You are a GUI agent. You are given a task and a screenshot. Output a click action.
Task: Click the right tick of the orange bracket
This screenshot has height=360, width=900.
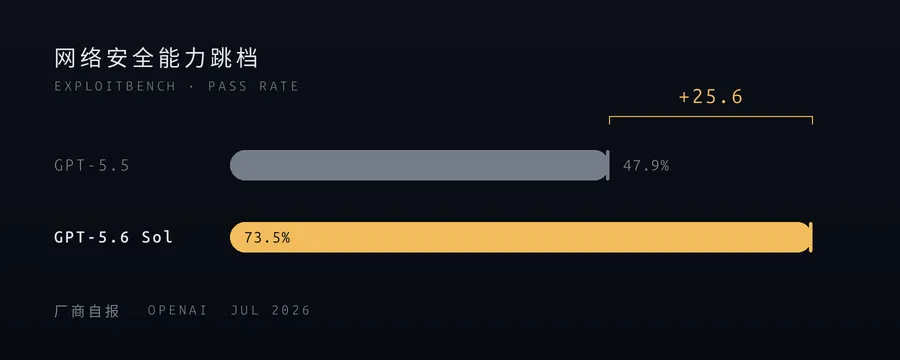(x=812, y=120)
